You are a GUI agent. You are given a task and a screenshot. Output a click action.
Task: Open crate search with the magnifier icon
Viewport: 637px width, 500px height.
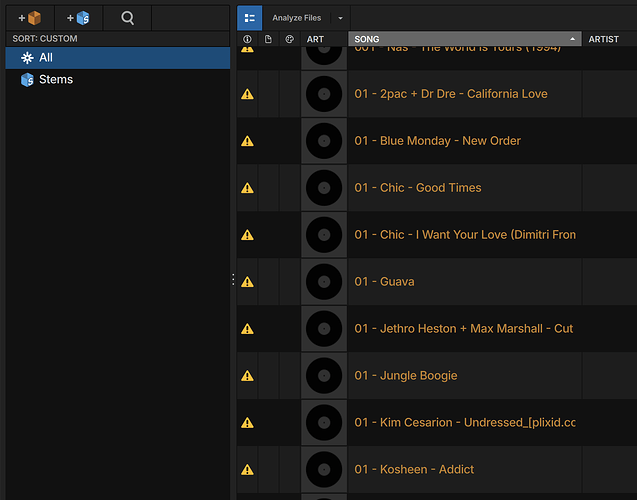tap(127, 18)
